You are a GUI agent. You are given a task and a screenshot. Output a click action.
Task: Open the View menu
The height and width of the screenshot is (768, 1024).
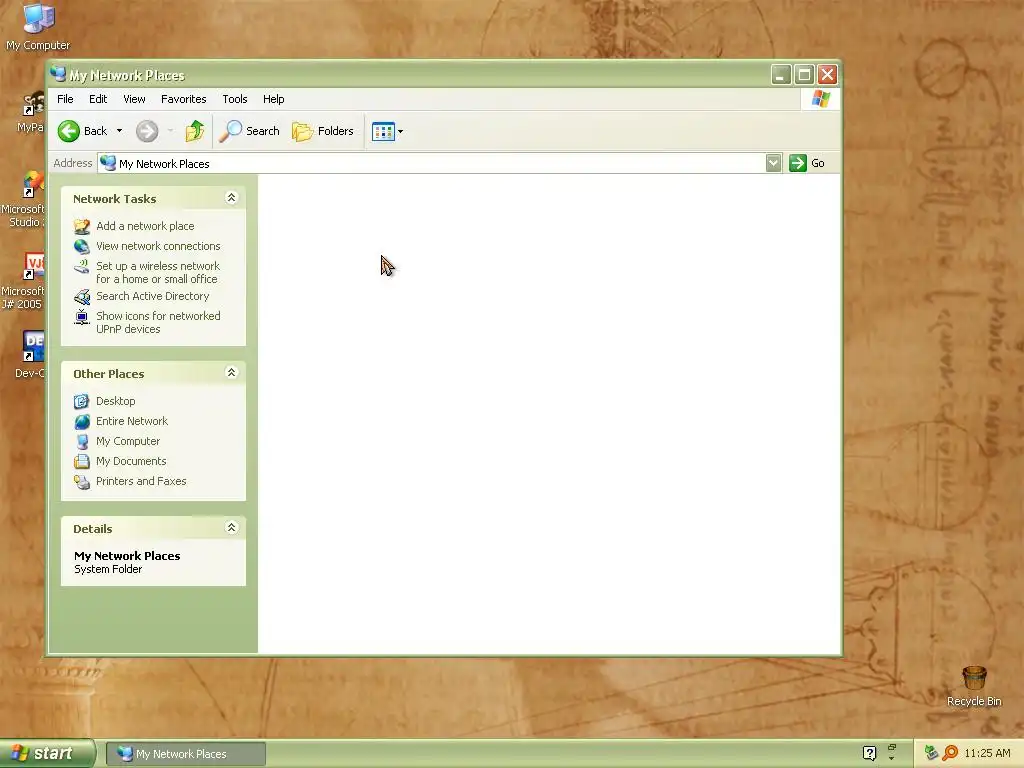tap(135, 99)
